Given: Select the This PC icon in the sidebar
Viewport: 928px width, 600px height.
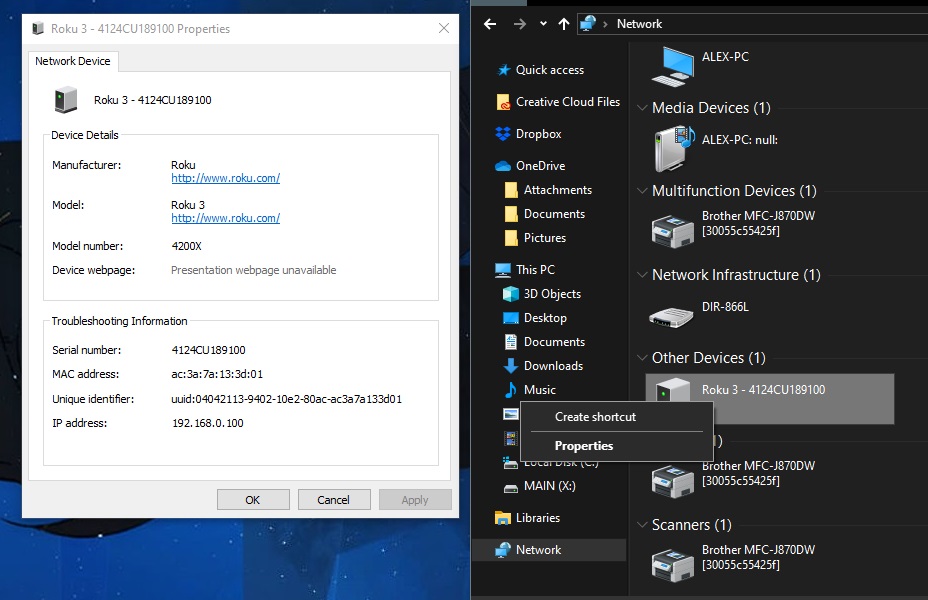Looking at the screenshot, I should [503, 270].
